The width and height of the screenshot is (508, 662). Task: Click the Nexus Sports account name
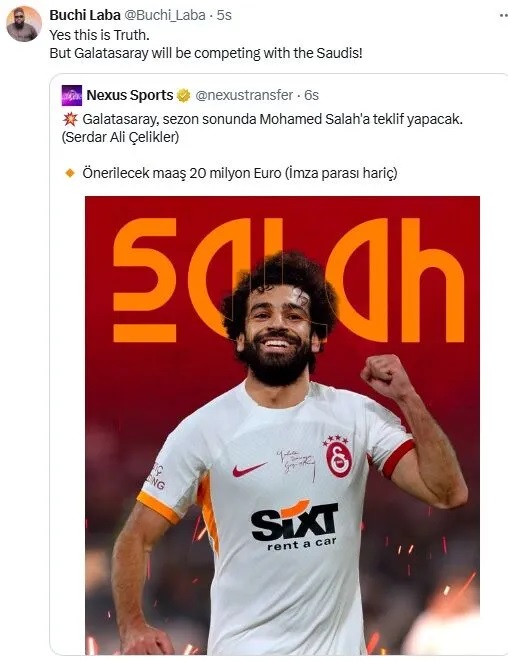click(x=130, y=95)
